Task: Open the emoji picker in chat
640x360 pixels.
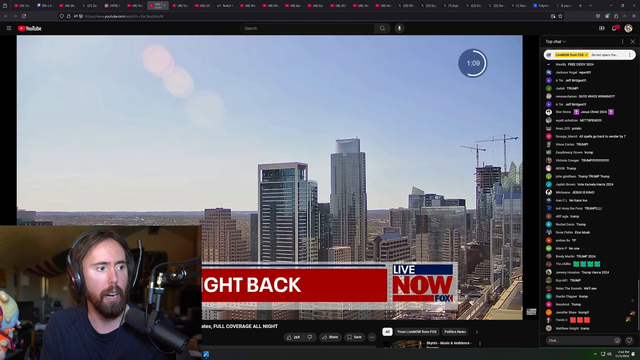Action: pos(617,340)
